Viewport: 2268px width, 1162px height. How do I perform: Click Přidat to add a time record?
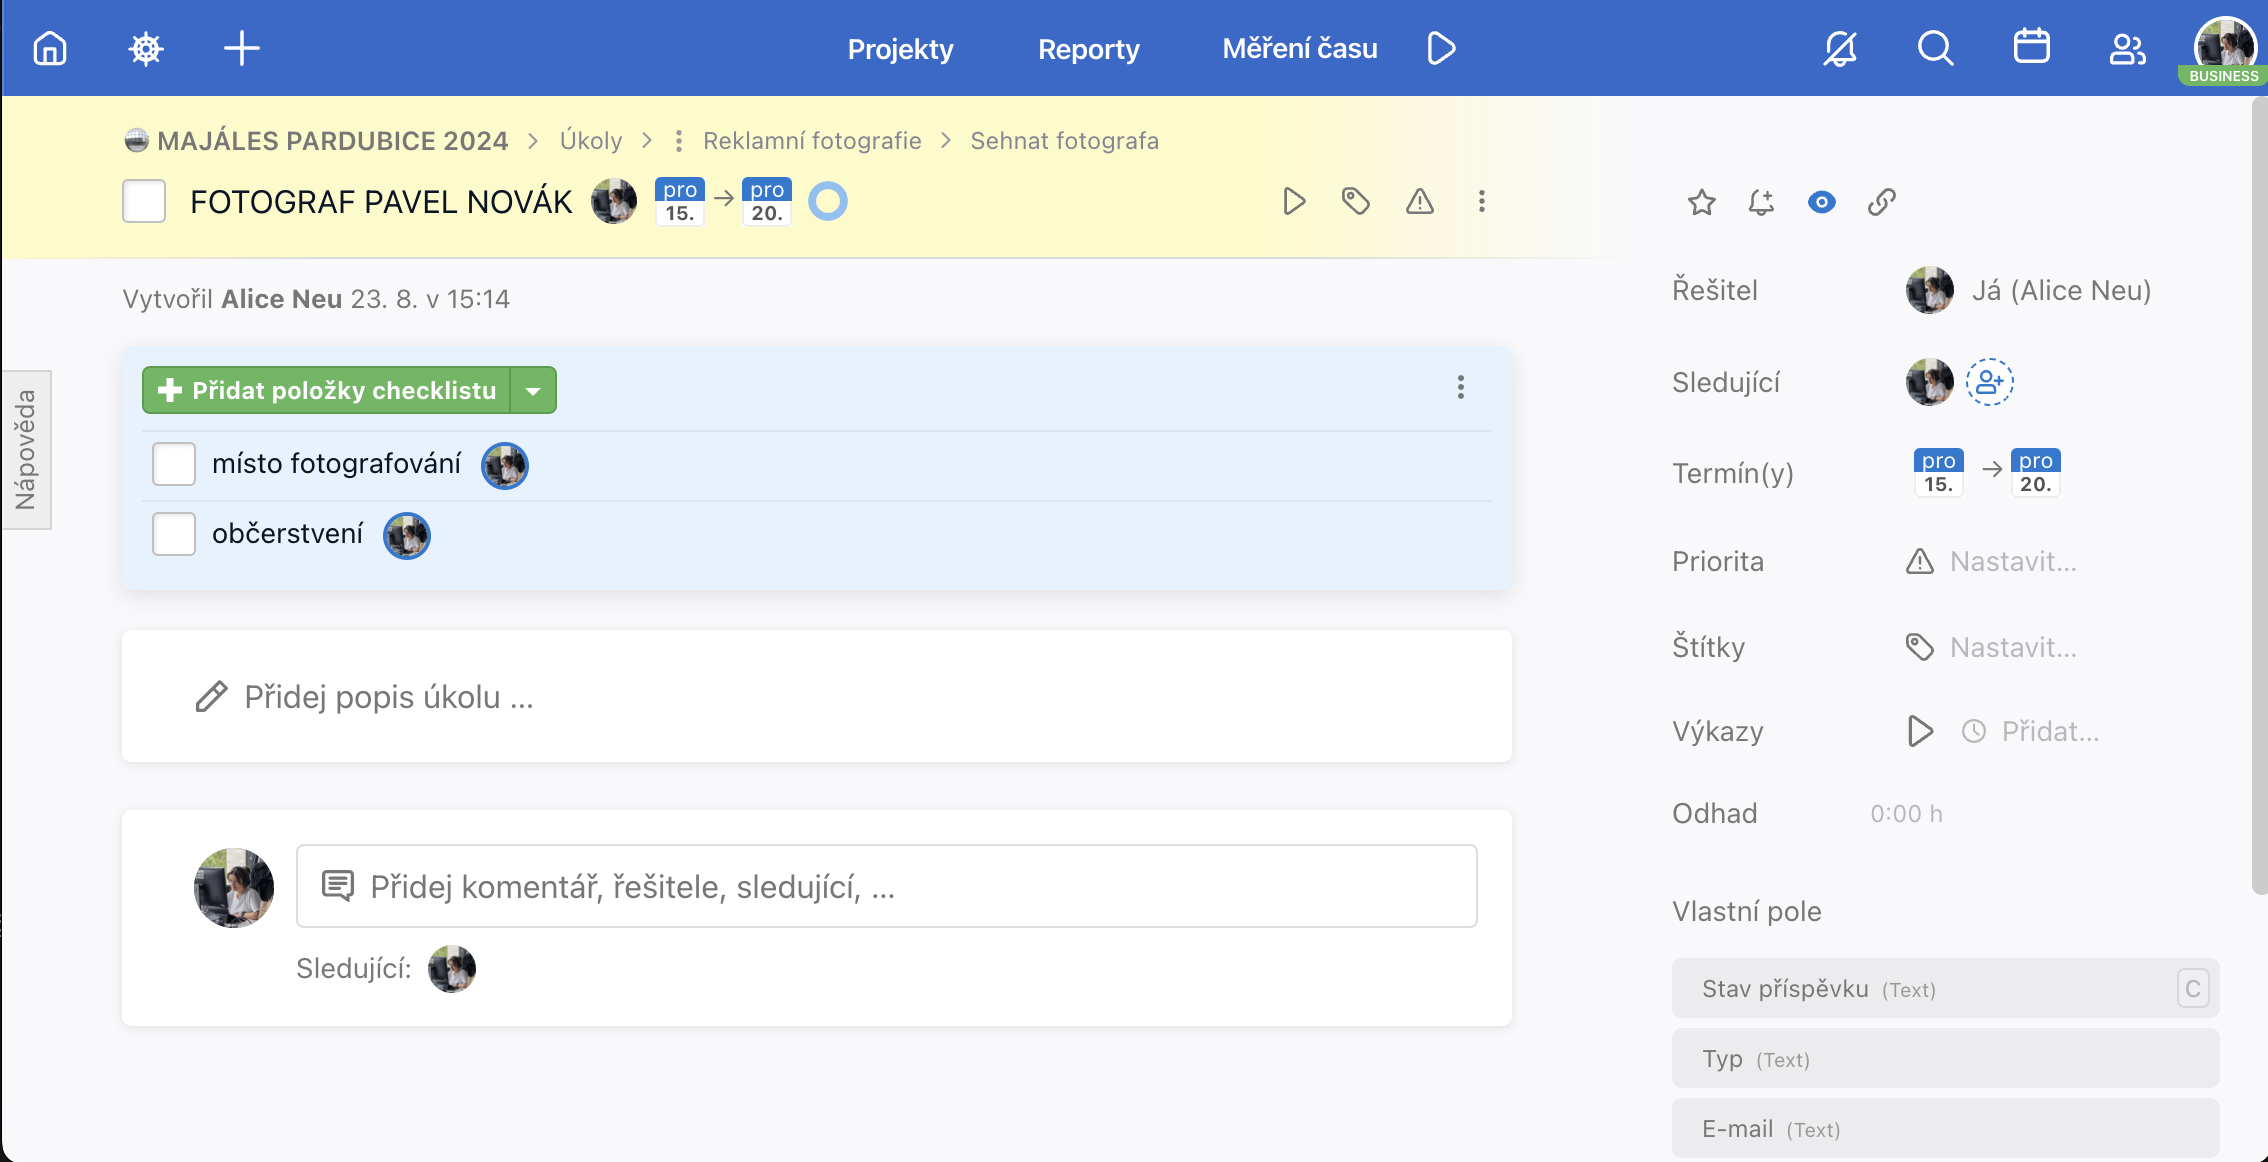(x=2050, y=731)
